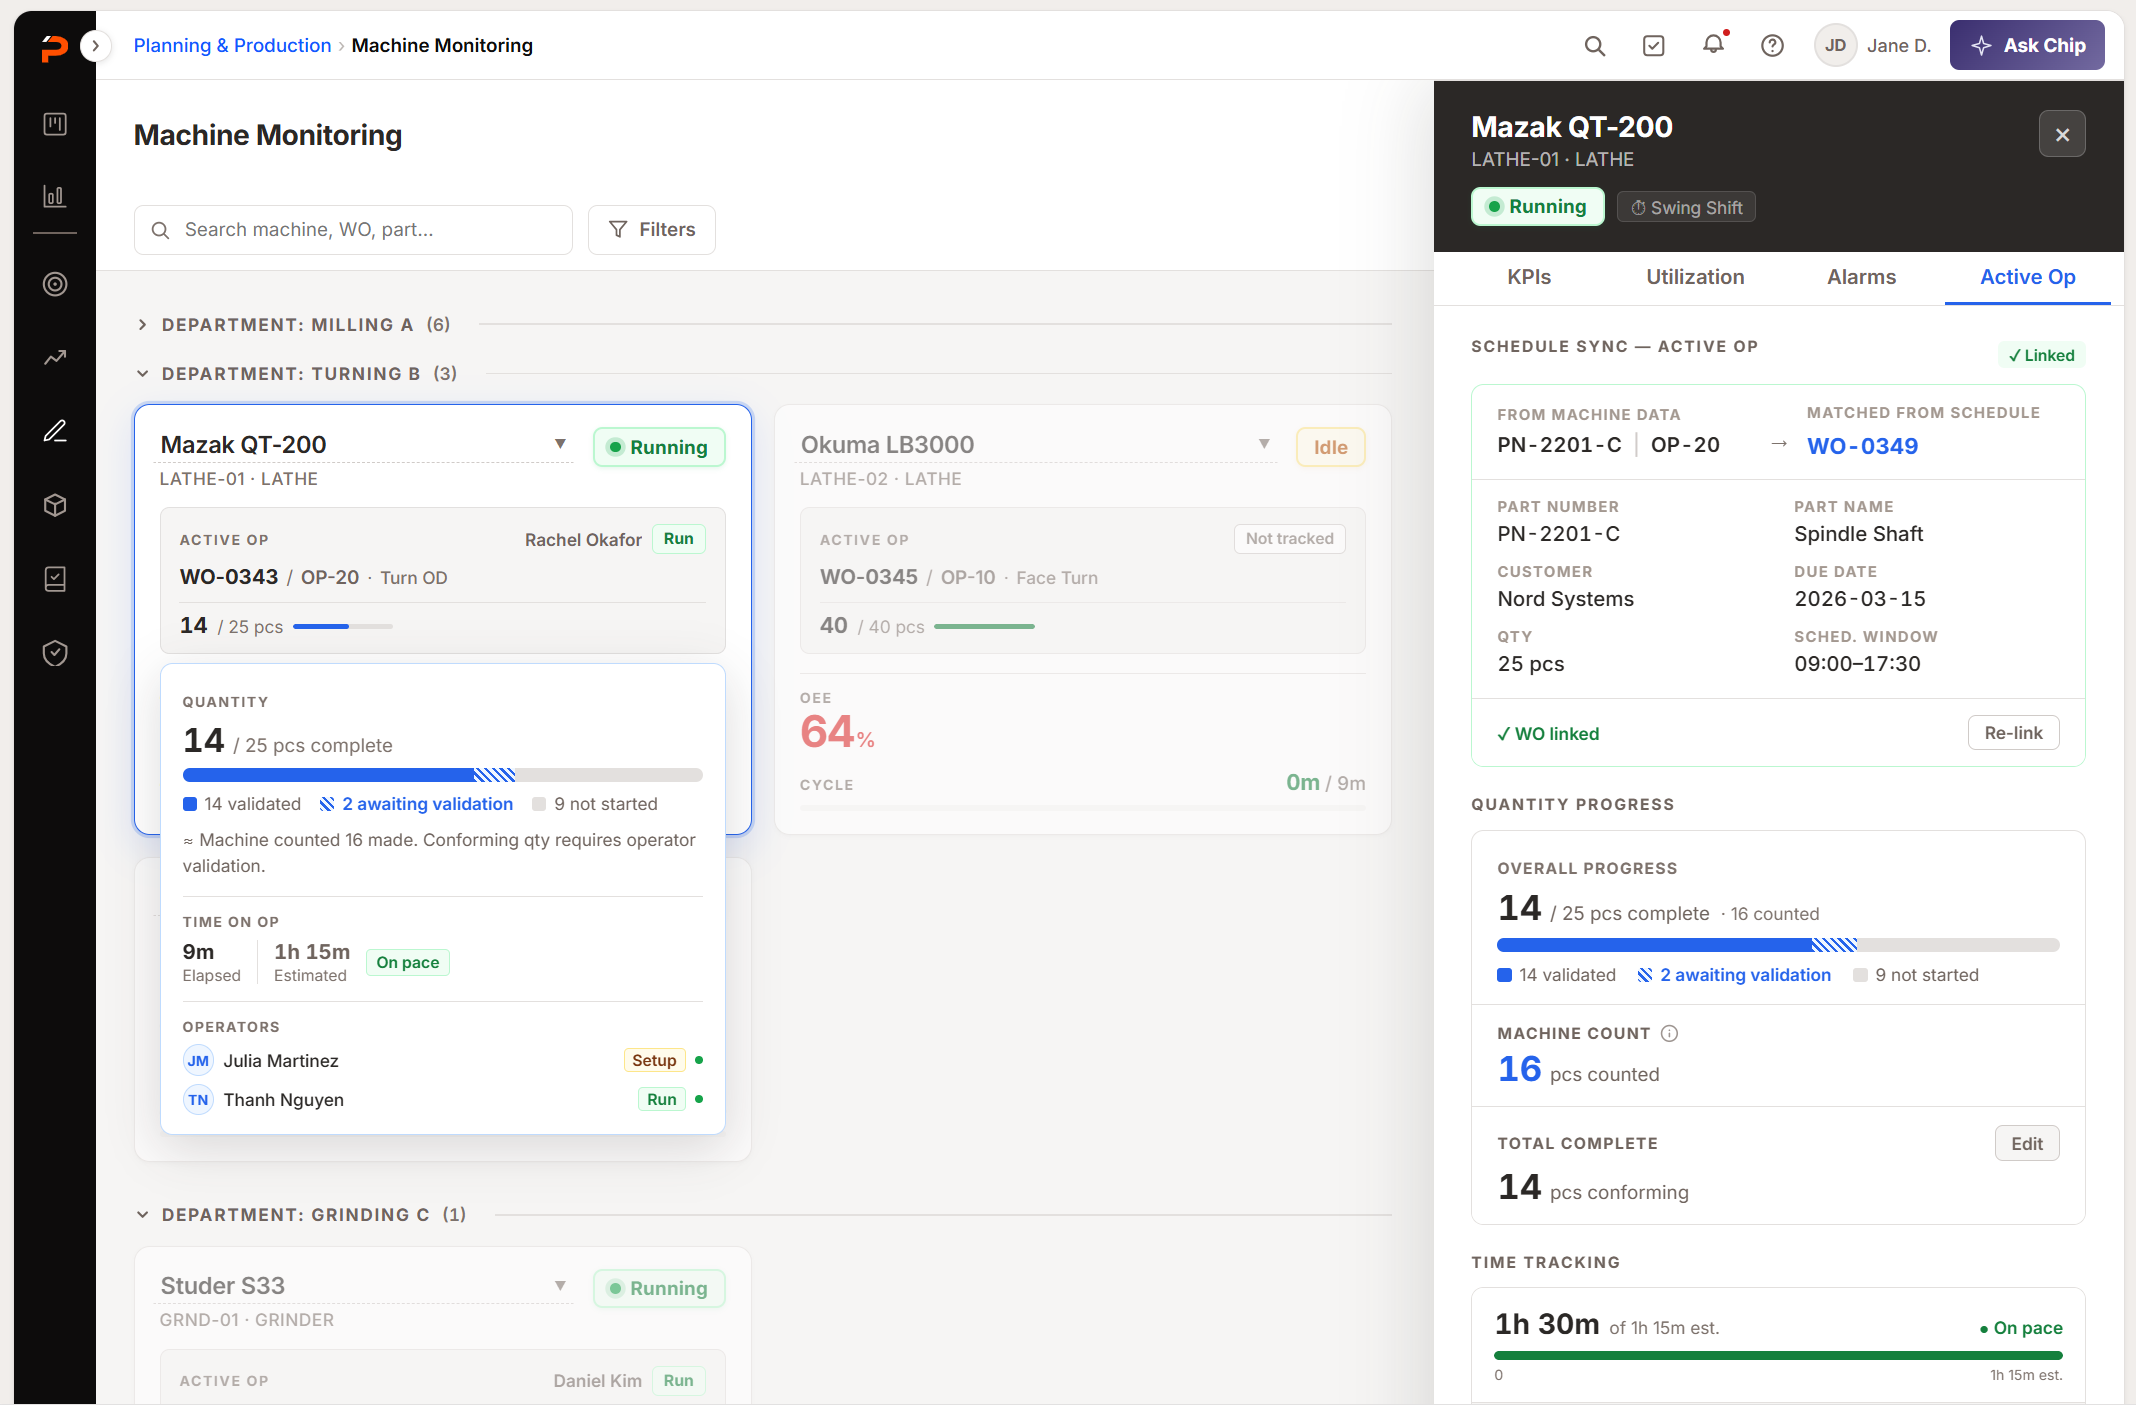Expand the sidebar with the chevron toggle
Viewport: 2136px width, 1405px height.
point(95,46)
